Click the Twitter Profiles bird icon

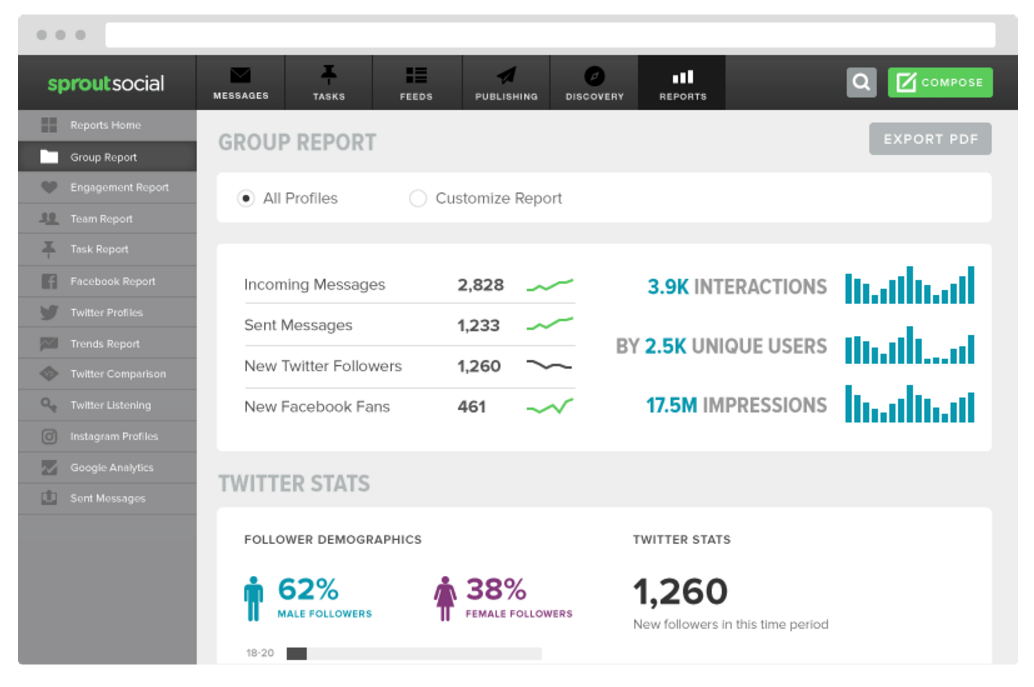pyautogui.click(x=49, y=313)
